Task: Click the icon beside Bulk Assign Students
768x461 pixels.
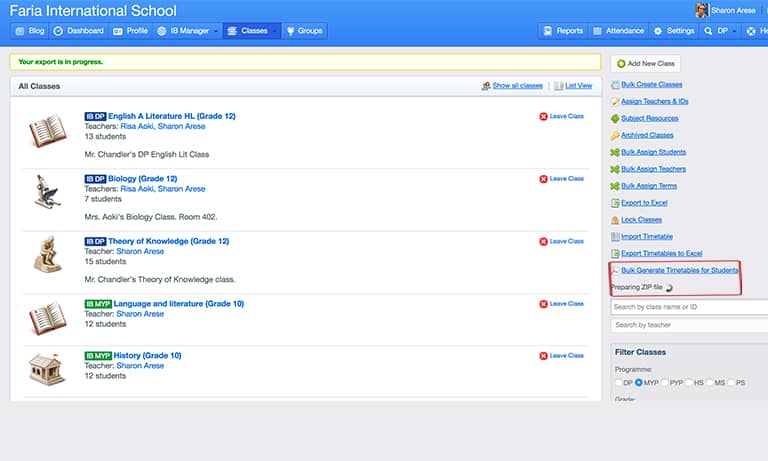Action: click(615, 152)
